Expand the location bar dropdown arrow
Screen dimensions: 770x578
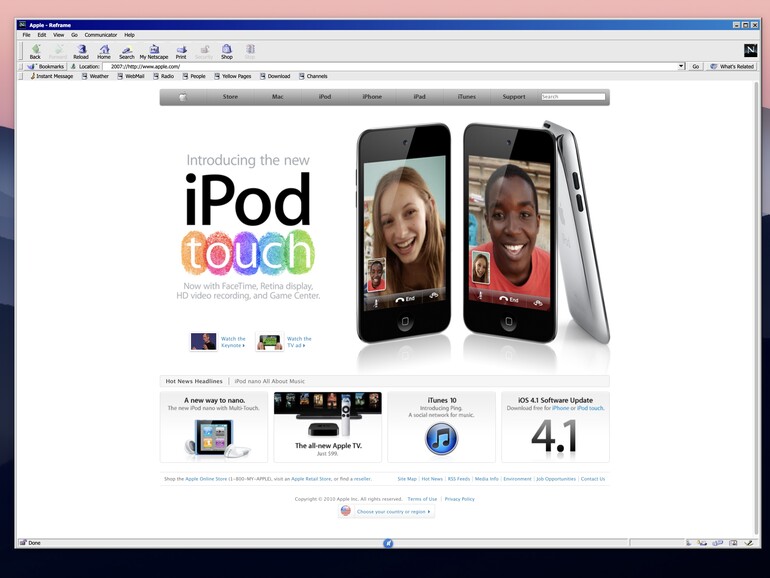coord(681,66)
